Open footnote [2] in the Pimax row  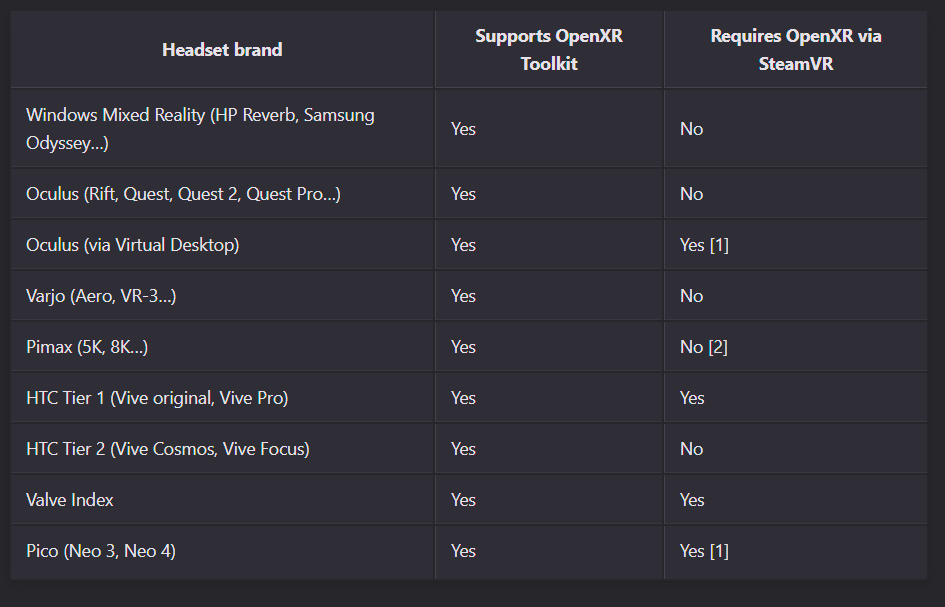[x=717, y=347]
